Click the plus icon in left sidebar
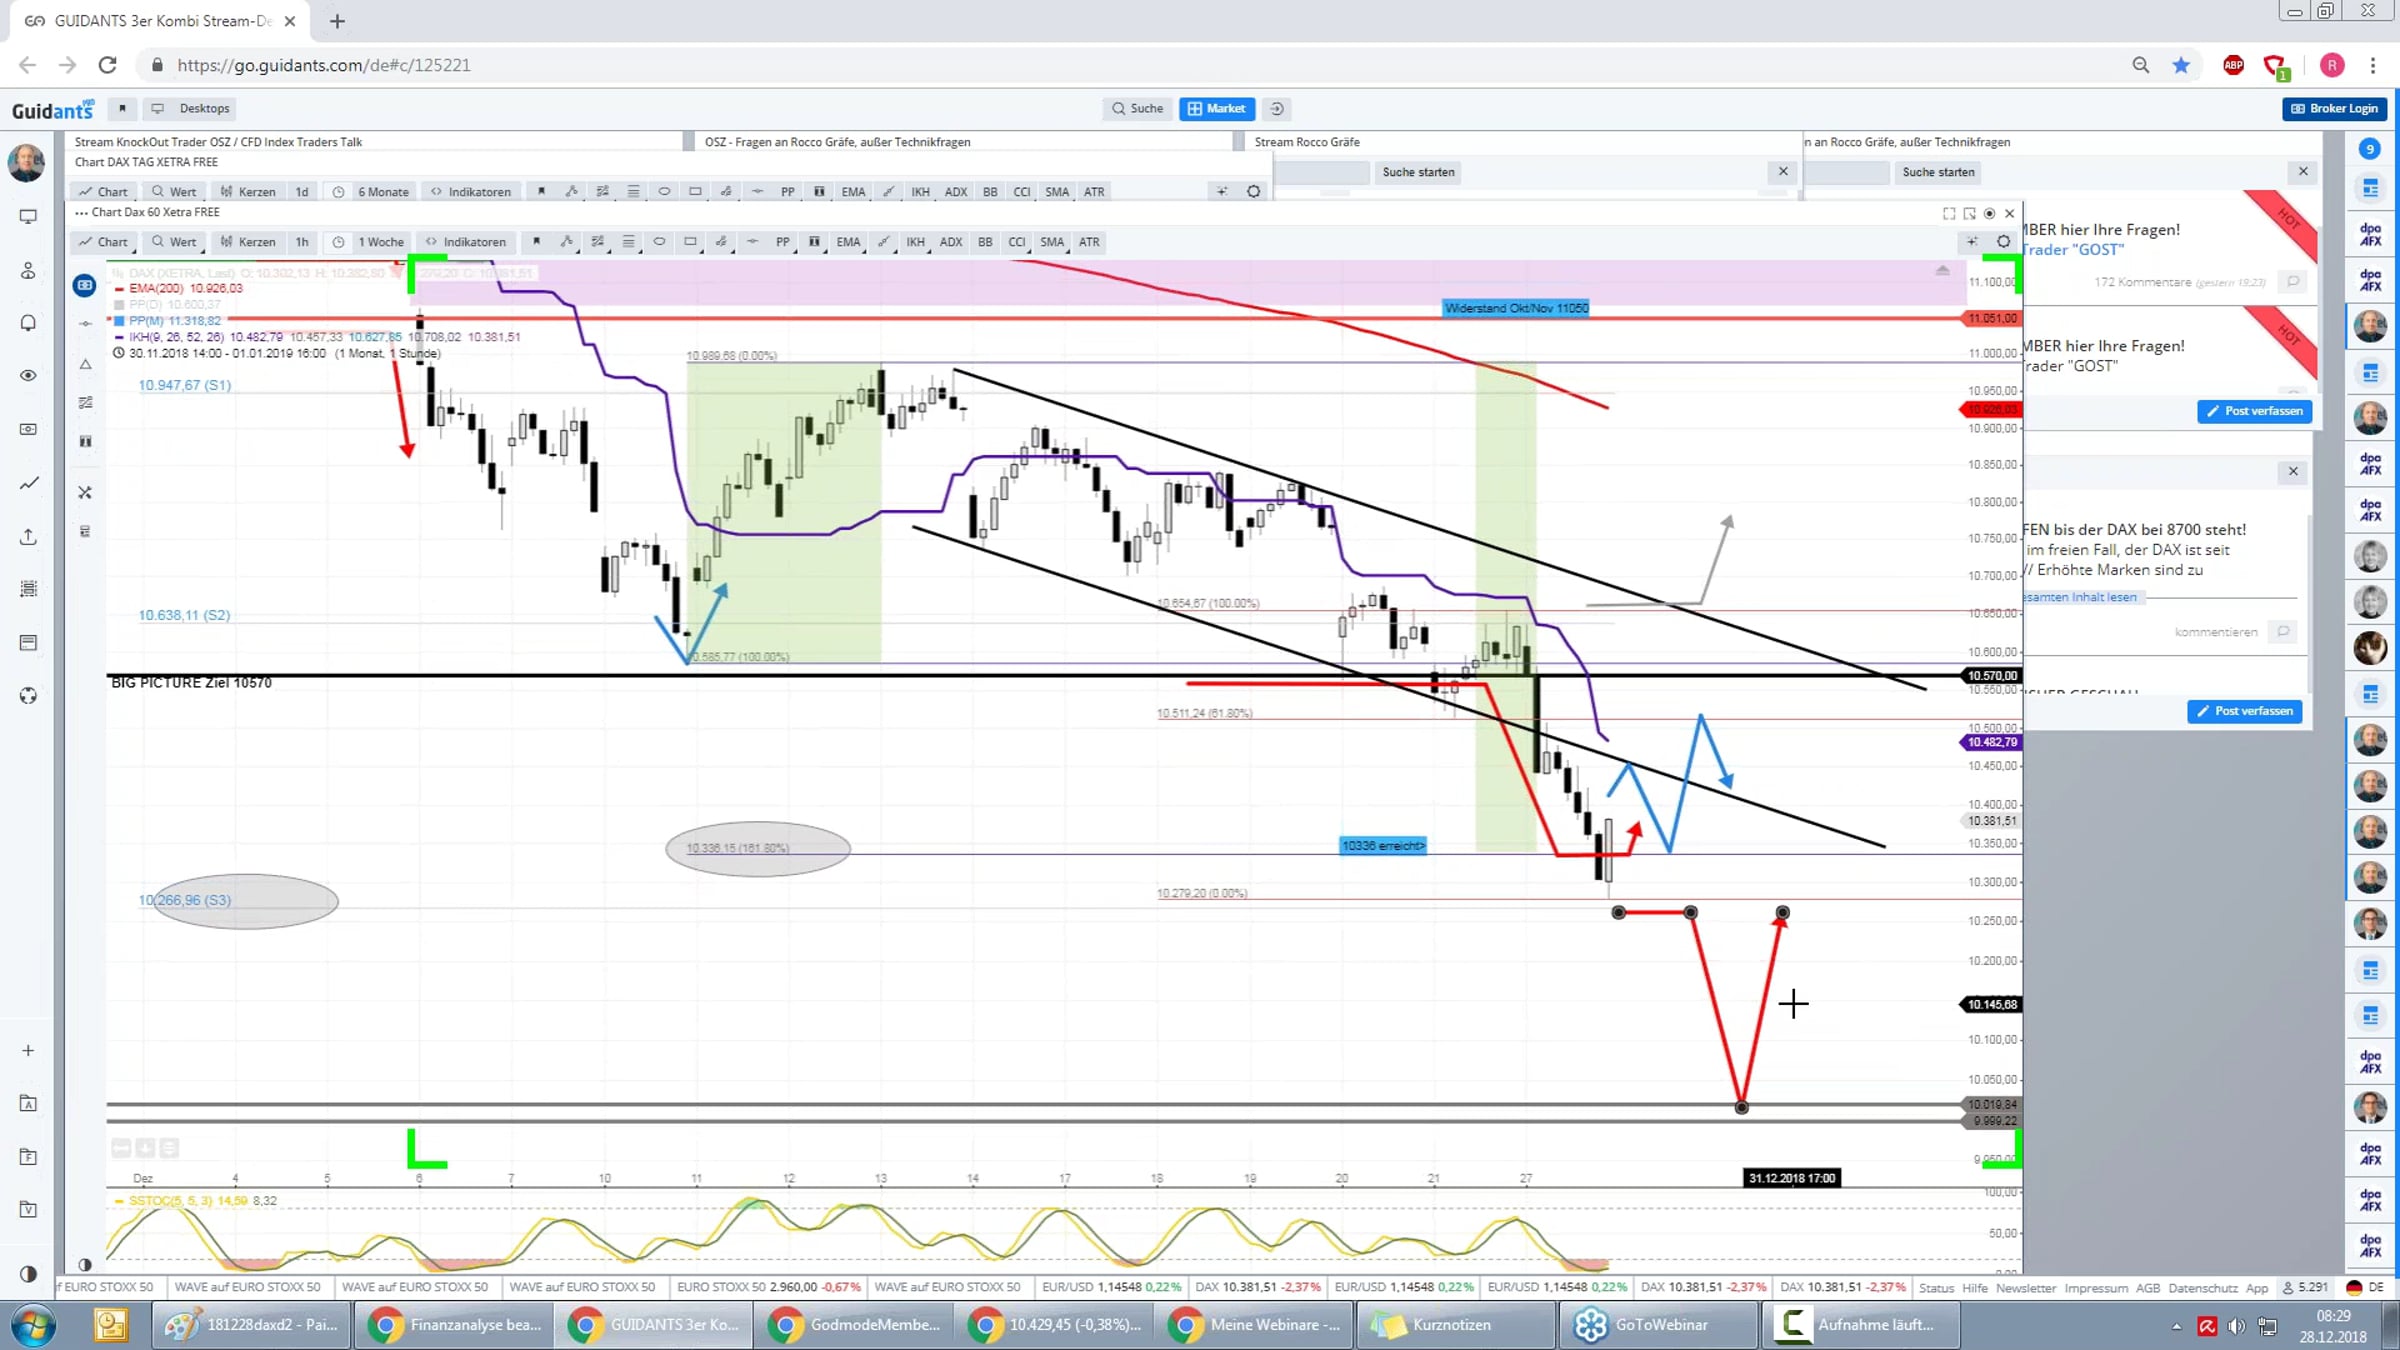 (x=28, y=1051)
